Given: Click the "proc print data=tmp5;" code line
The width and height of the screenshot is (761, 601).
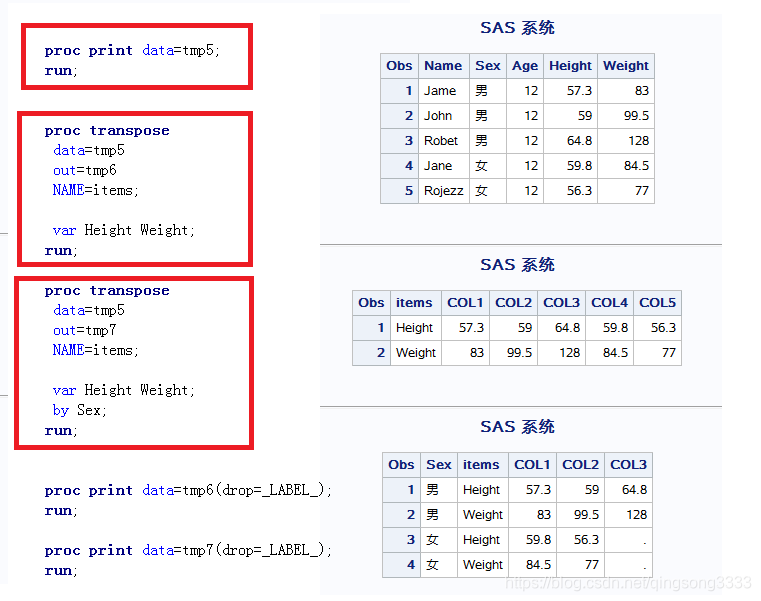Looking at the screenshot, I should (x=132, y=50).
